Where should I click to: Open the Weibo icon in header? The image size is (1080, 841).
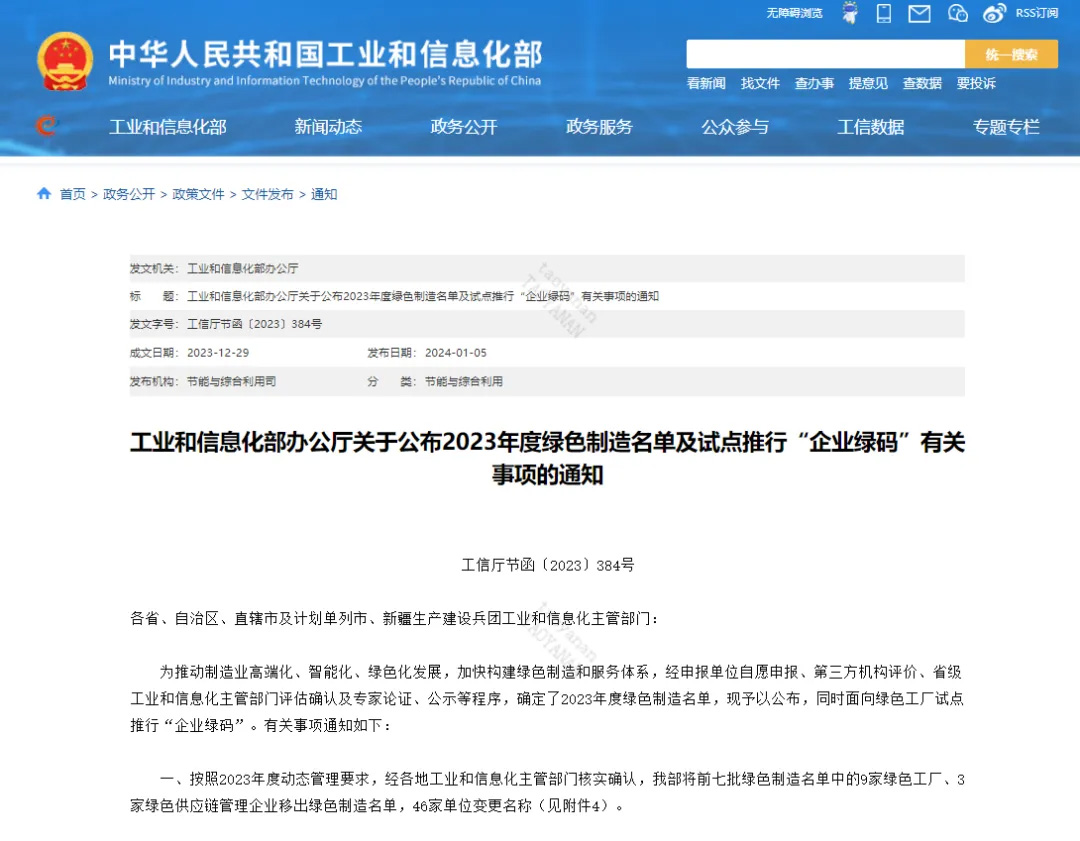pyautogui.click(x=994, y=13)
